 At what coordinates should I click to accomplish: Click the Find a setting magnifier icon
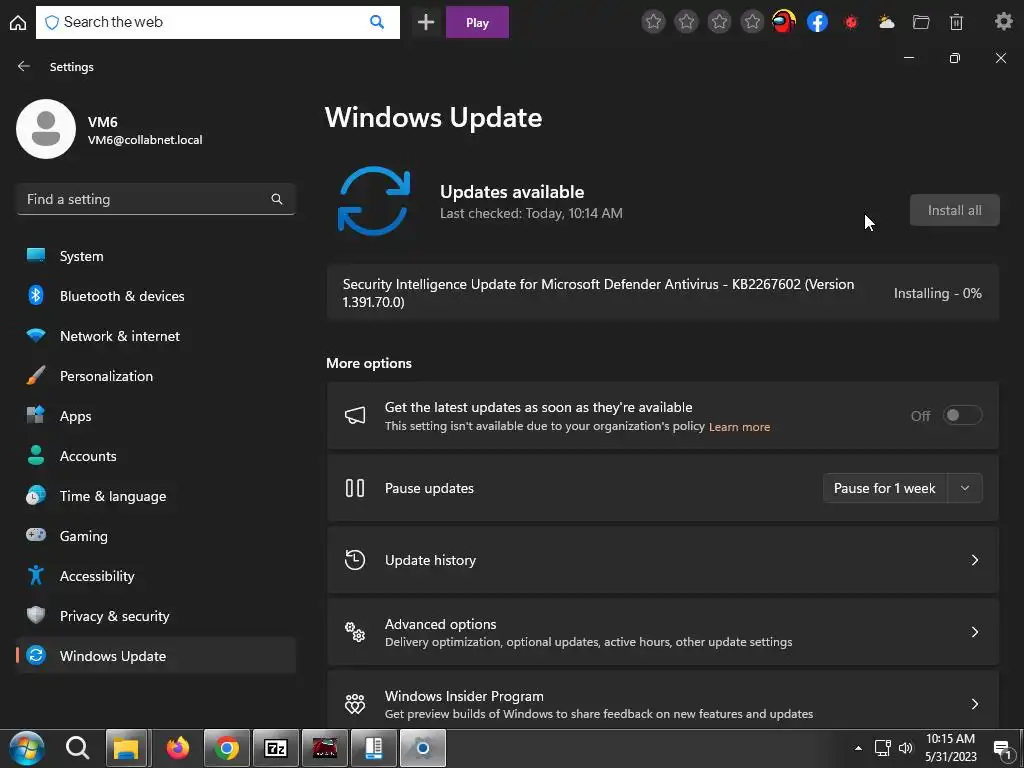point(277,199)
